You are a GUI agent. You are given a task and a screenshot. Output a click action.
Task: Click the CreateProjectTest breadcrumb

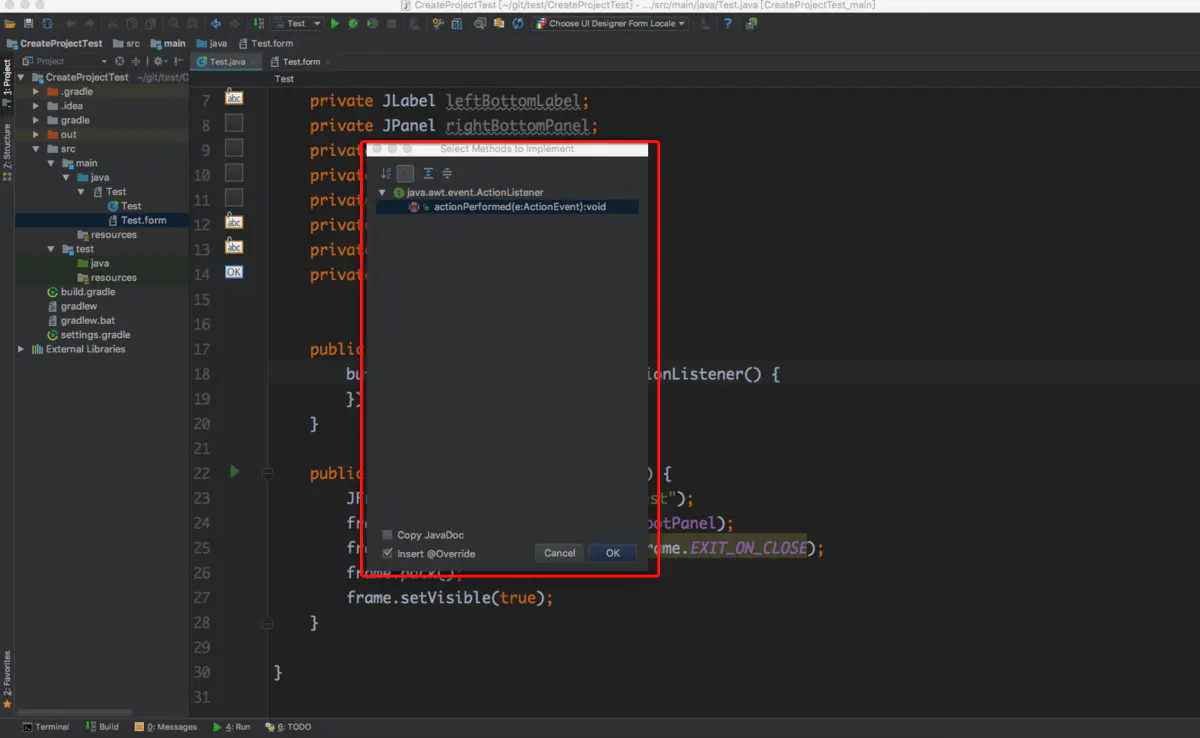click(x=54, y=43)
